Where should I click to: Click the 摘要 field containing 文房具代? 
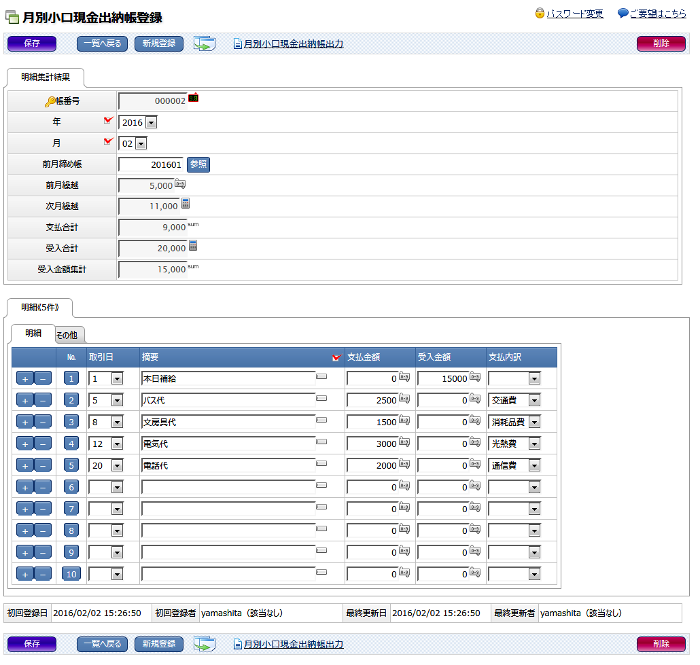click(x=228, y=422)
